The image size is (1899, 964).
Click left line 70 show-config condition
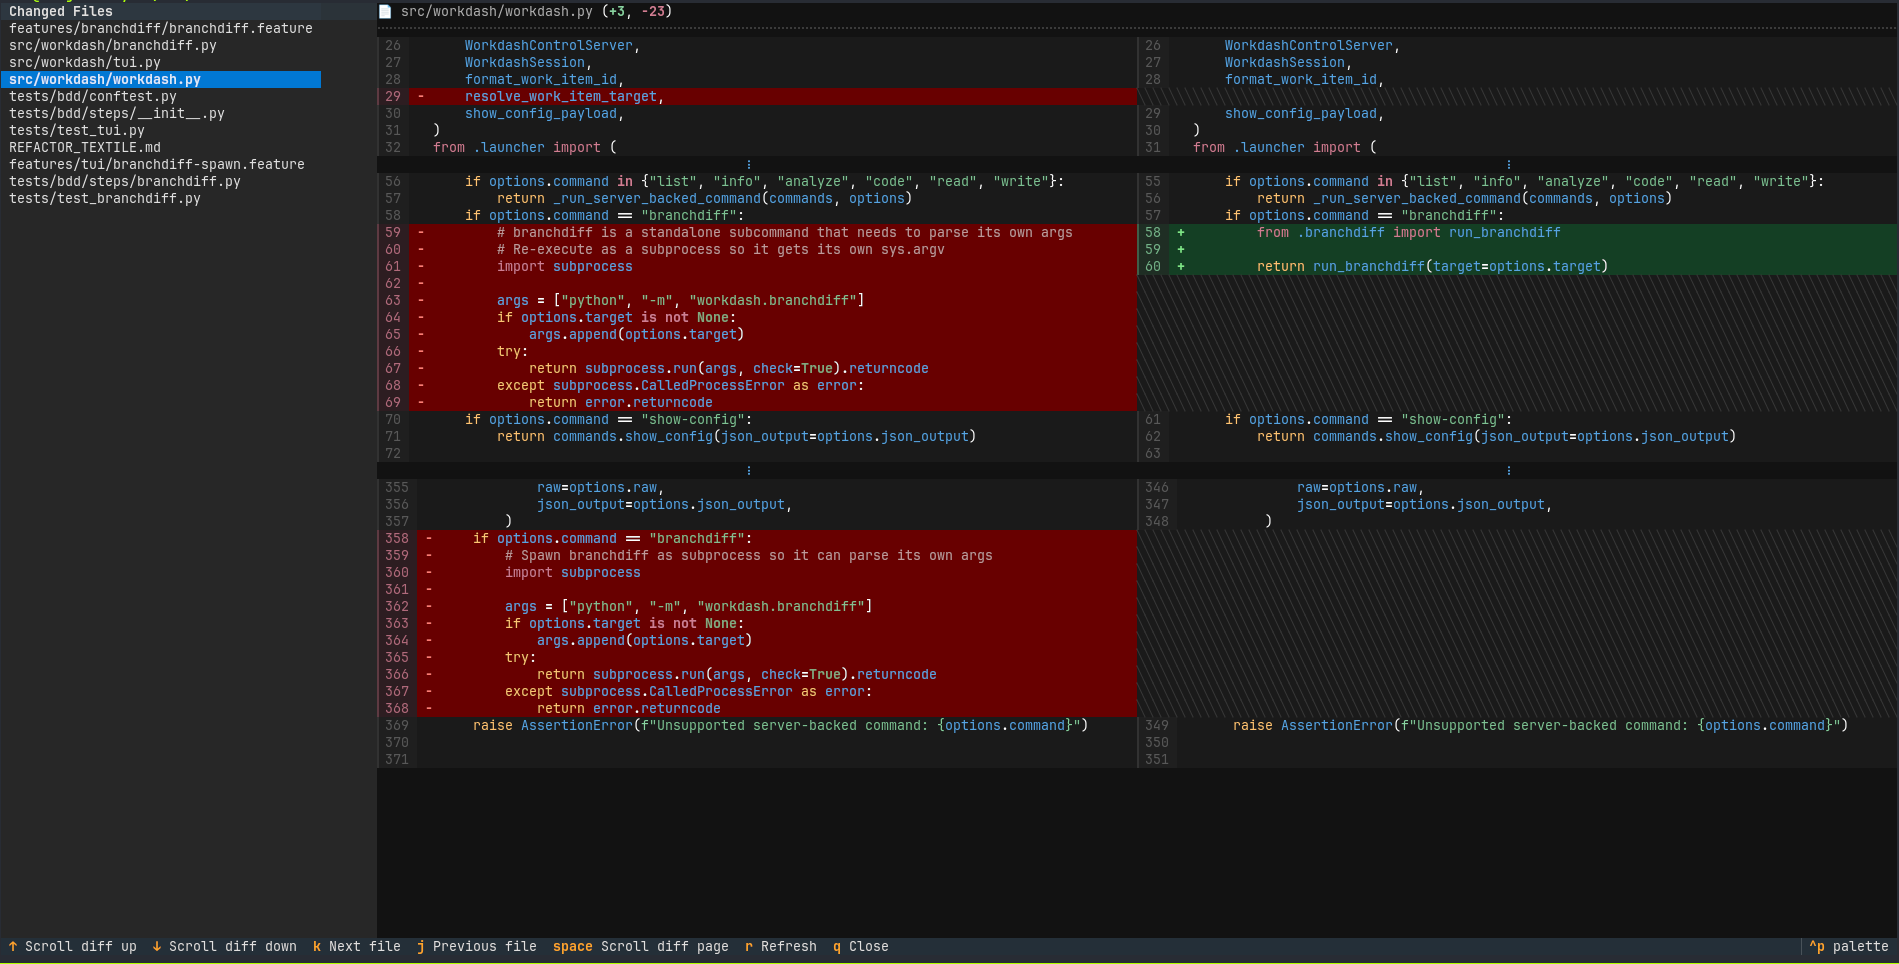[x=757, y=420]
